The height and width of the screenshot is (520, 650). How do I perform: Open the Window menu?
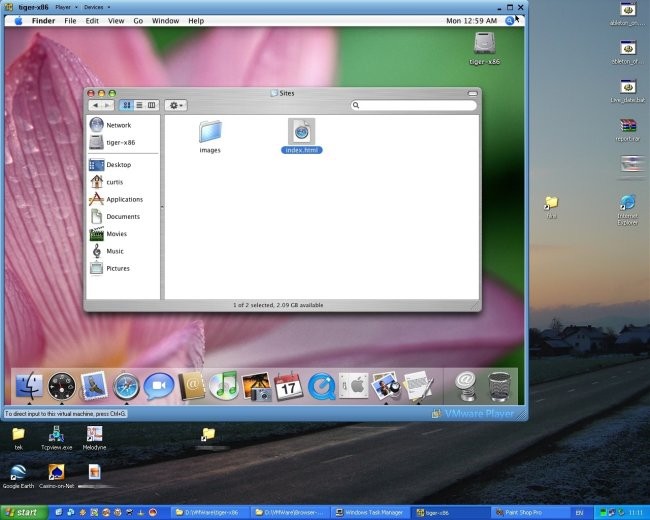165,21
